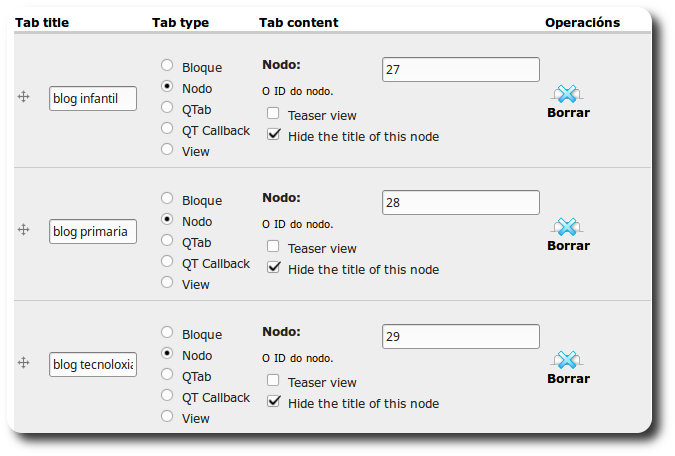This screenshot has height=456, width=675.
Task: Click the delete icon for blog primaria
Action: point(567,227)
